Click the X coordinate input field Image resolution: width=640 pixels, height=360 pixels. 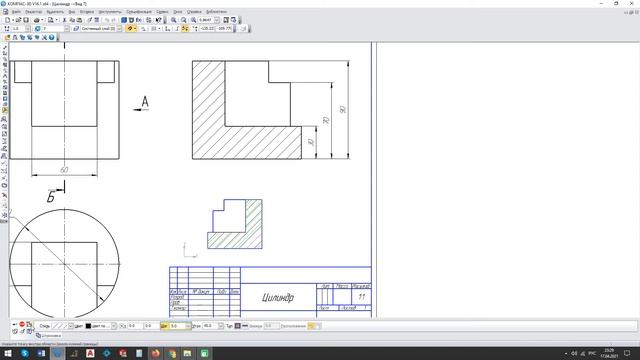point(135,326)
